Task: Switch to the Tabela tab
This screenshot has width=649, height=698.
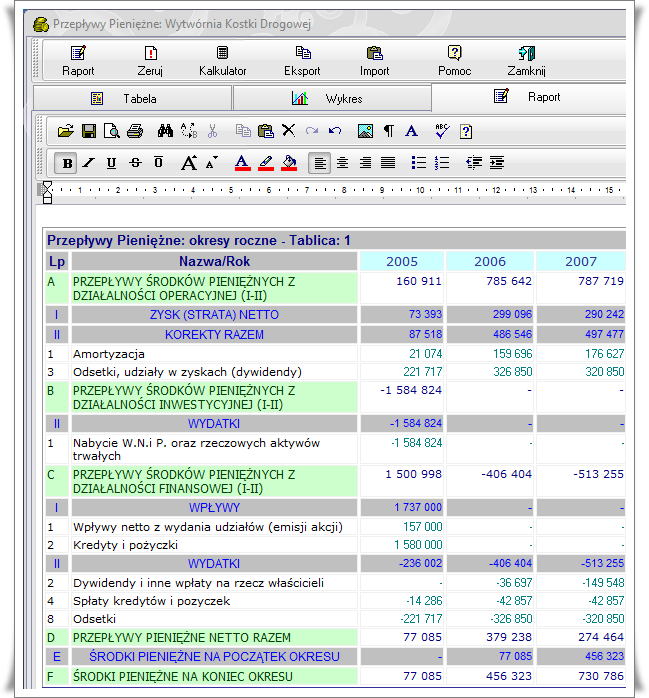Action: [x=132, y=98]
